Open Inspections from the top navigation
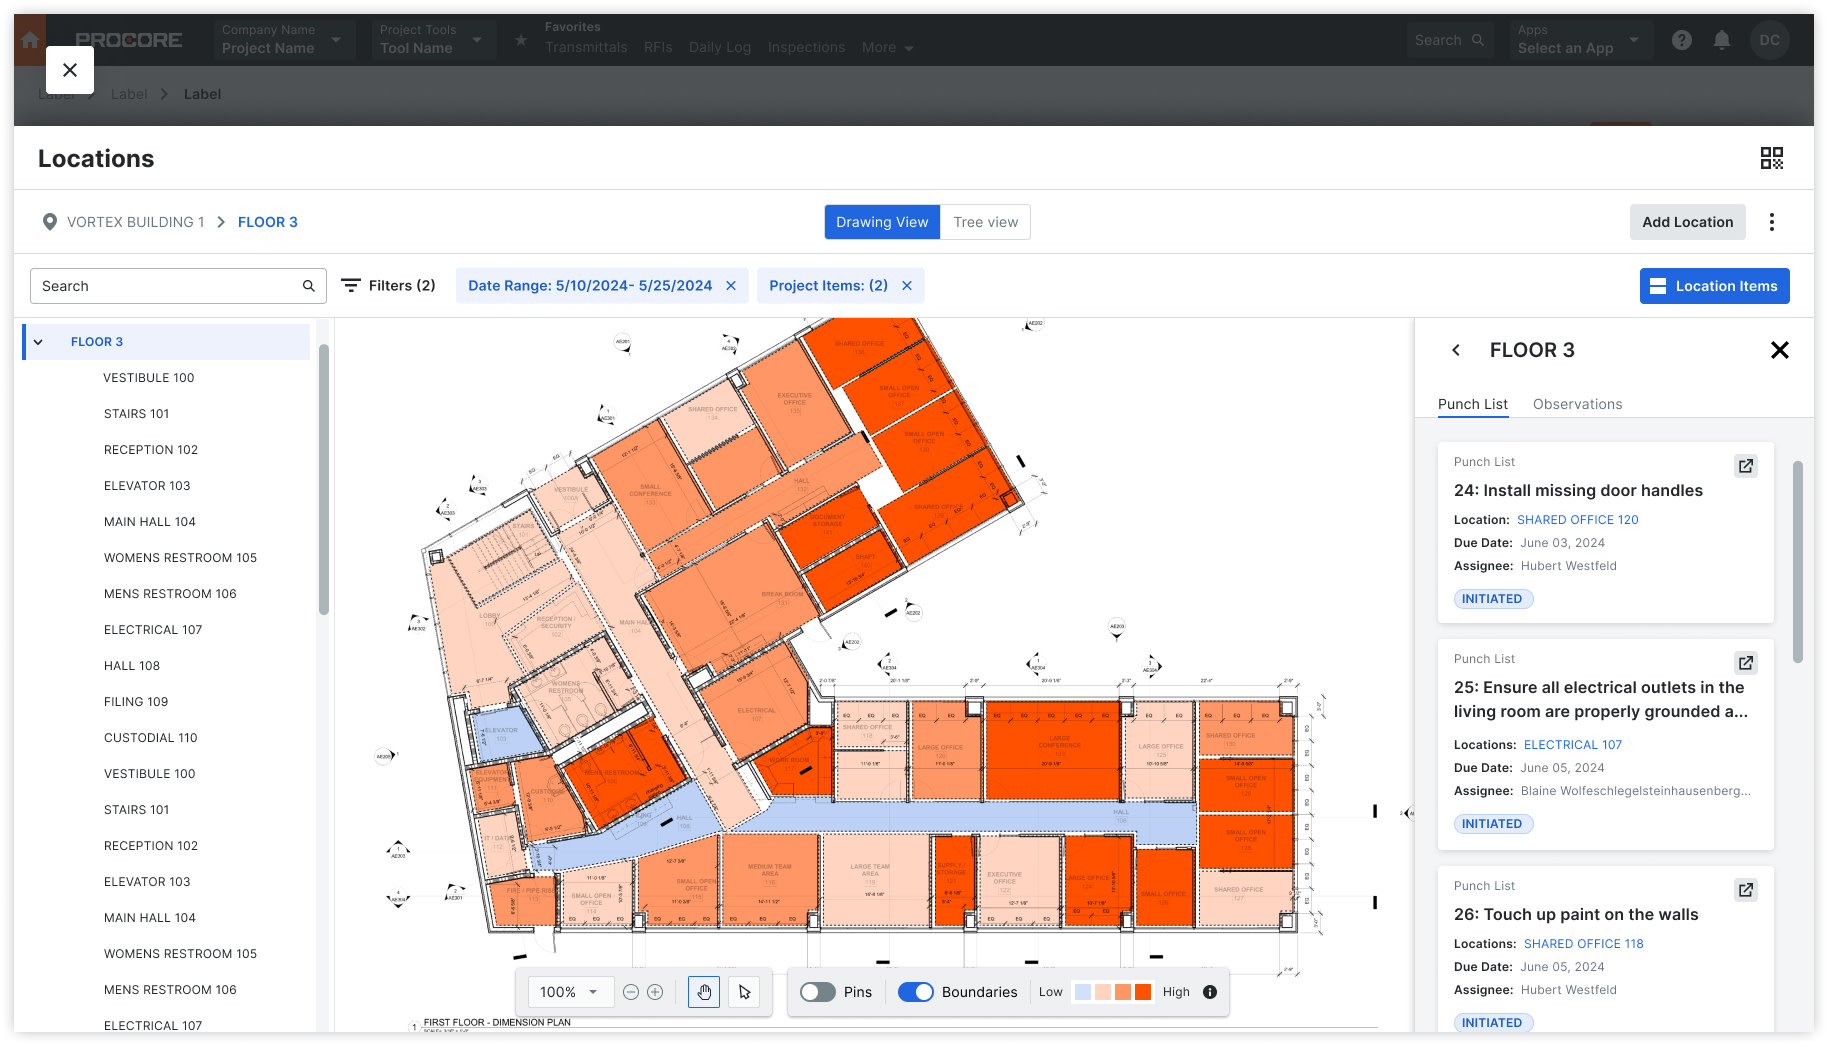Viewport: 1828px width, 1046px height. tap(806, 46)
